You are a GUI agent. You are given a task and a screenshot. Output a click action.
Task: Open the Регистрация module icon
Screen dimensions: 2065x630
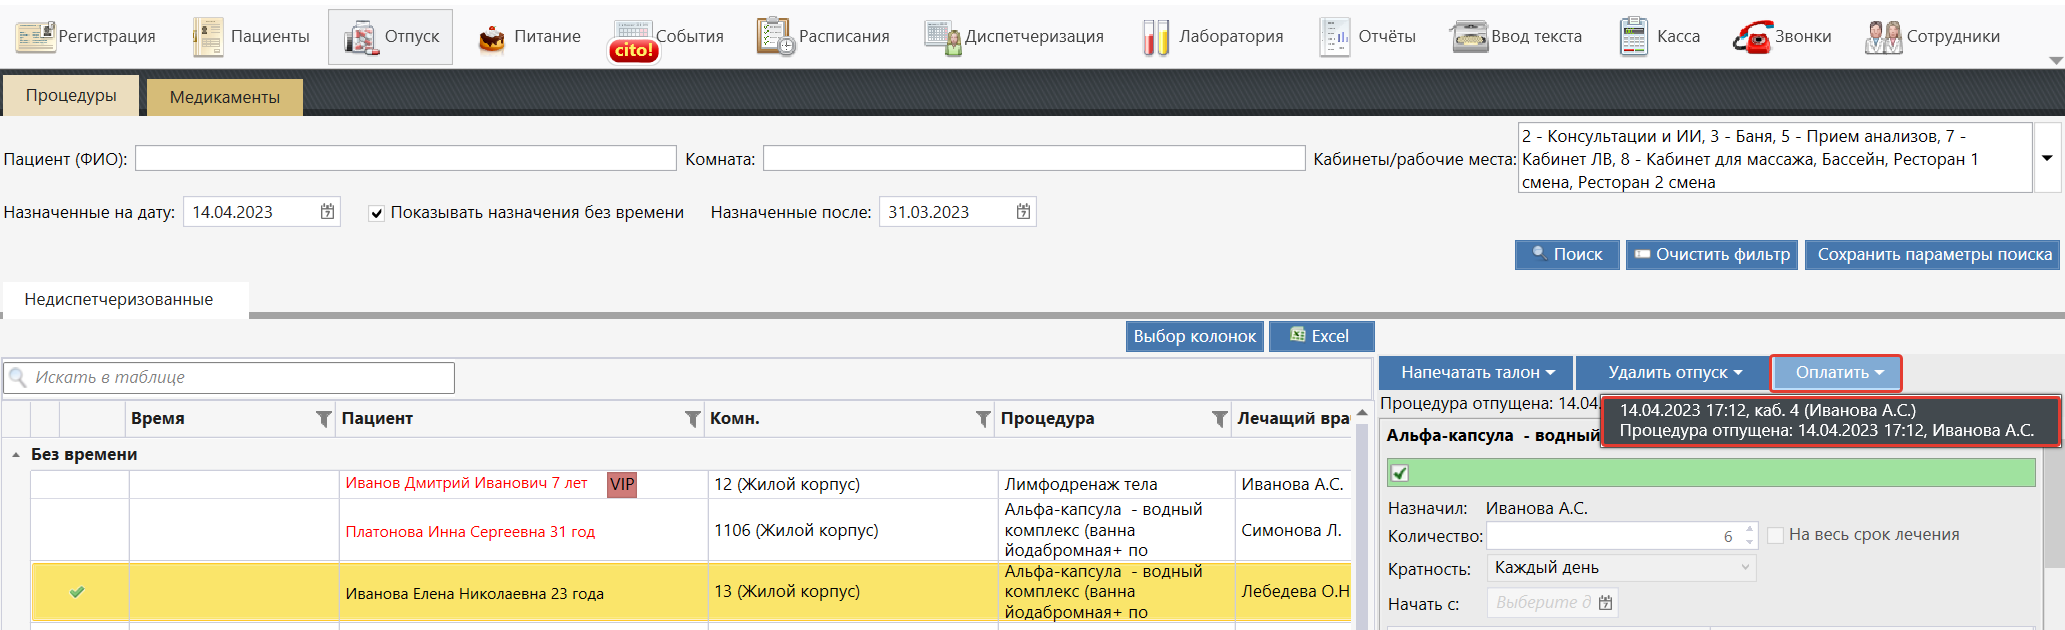pyautogui.click(x=35, y=37)
